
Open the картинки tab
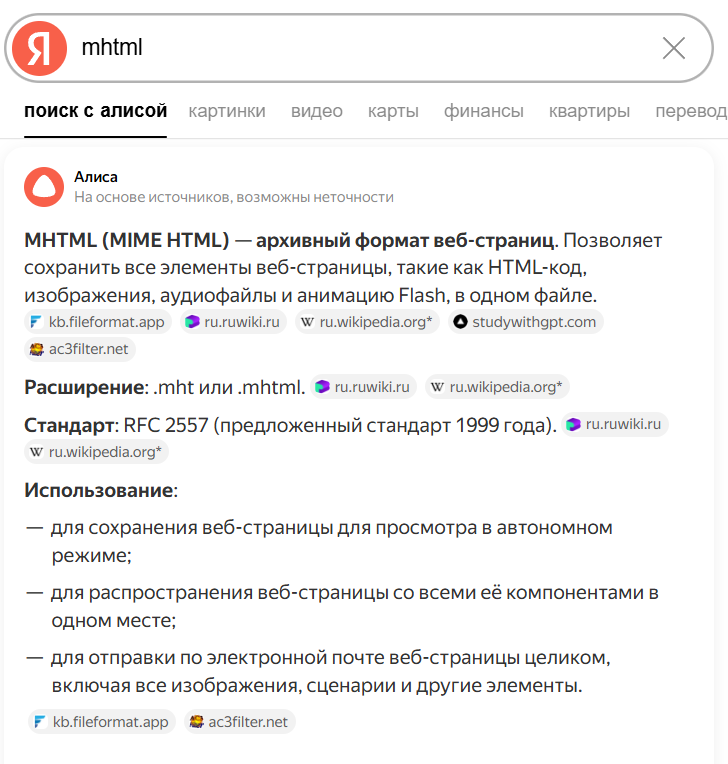[227, 111]
